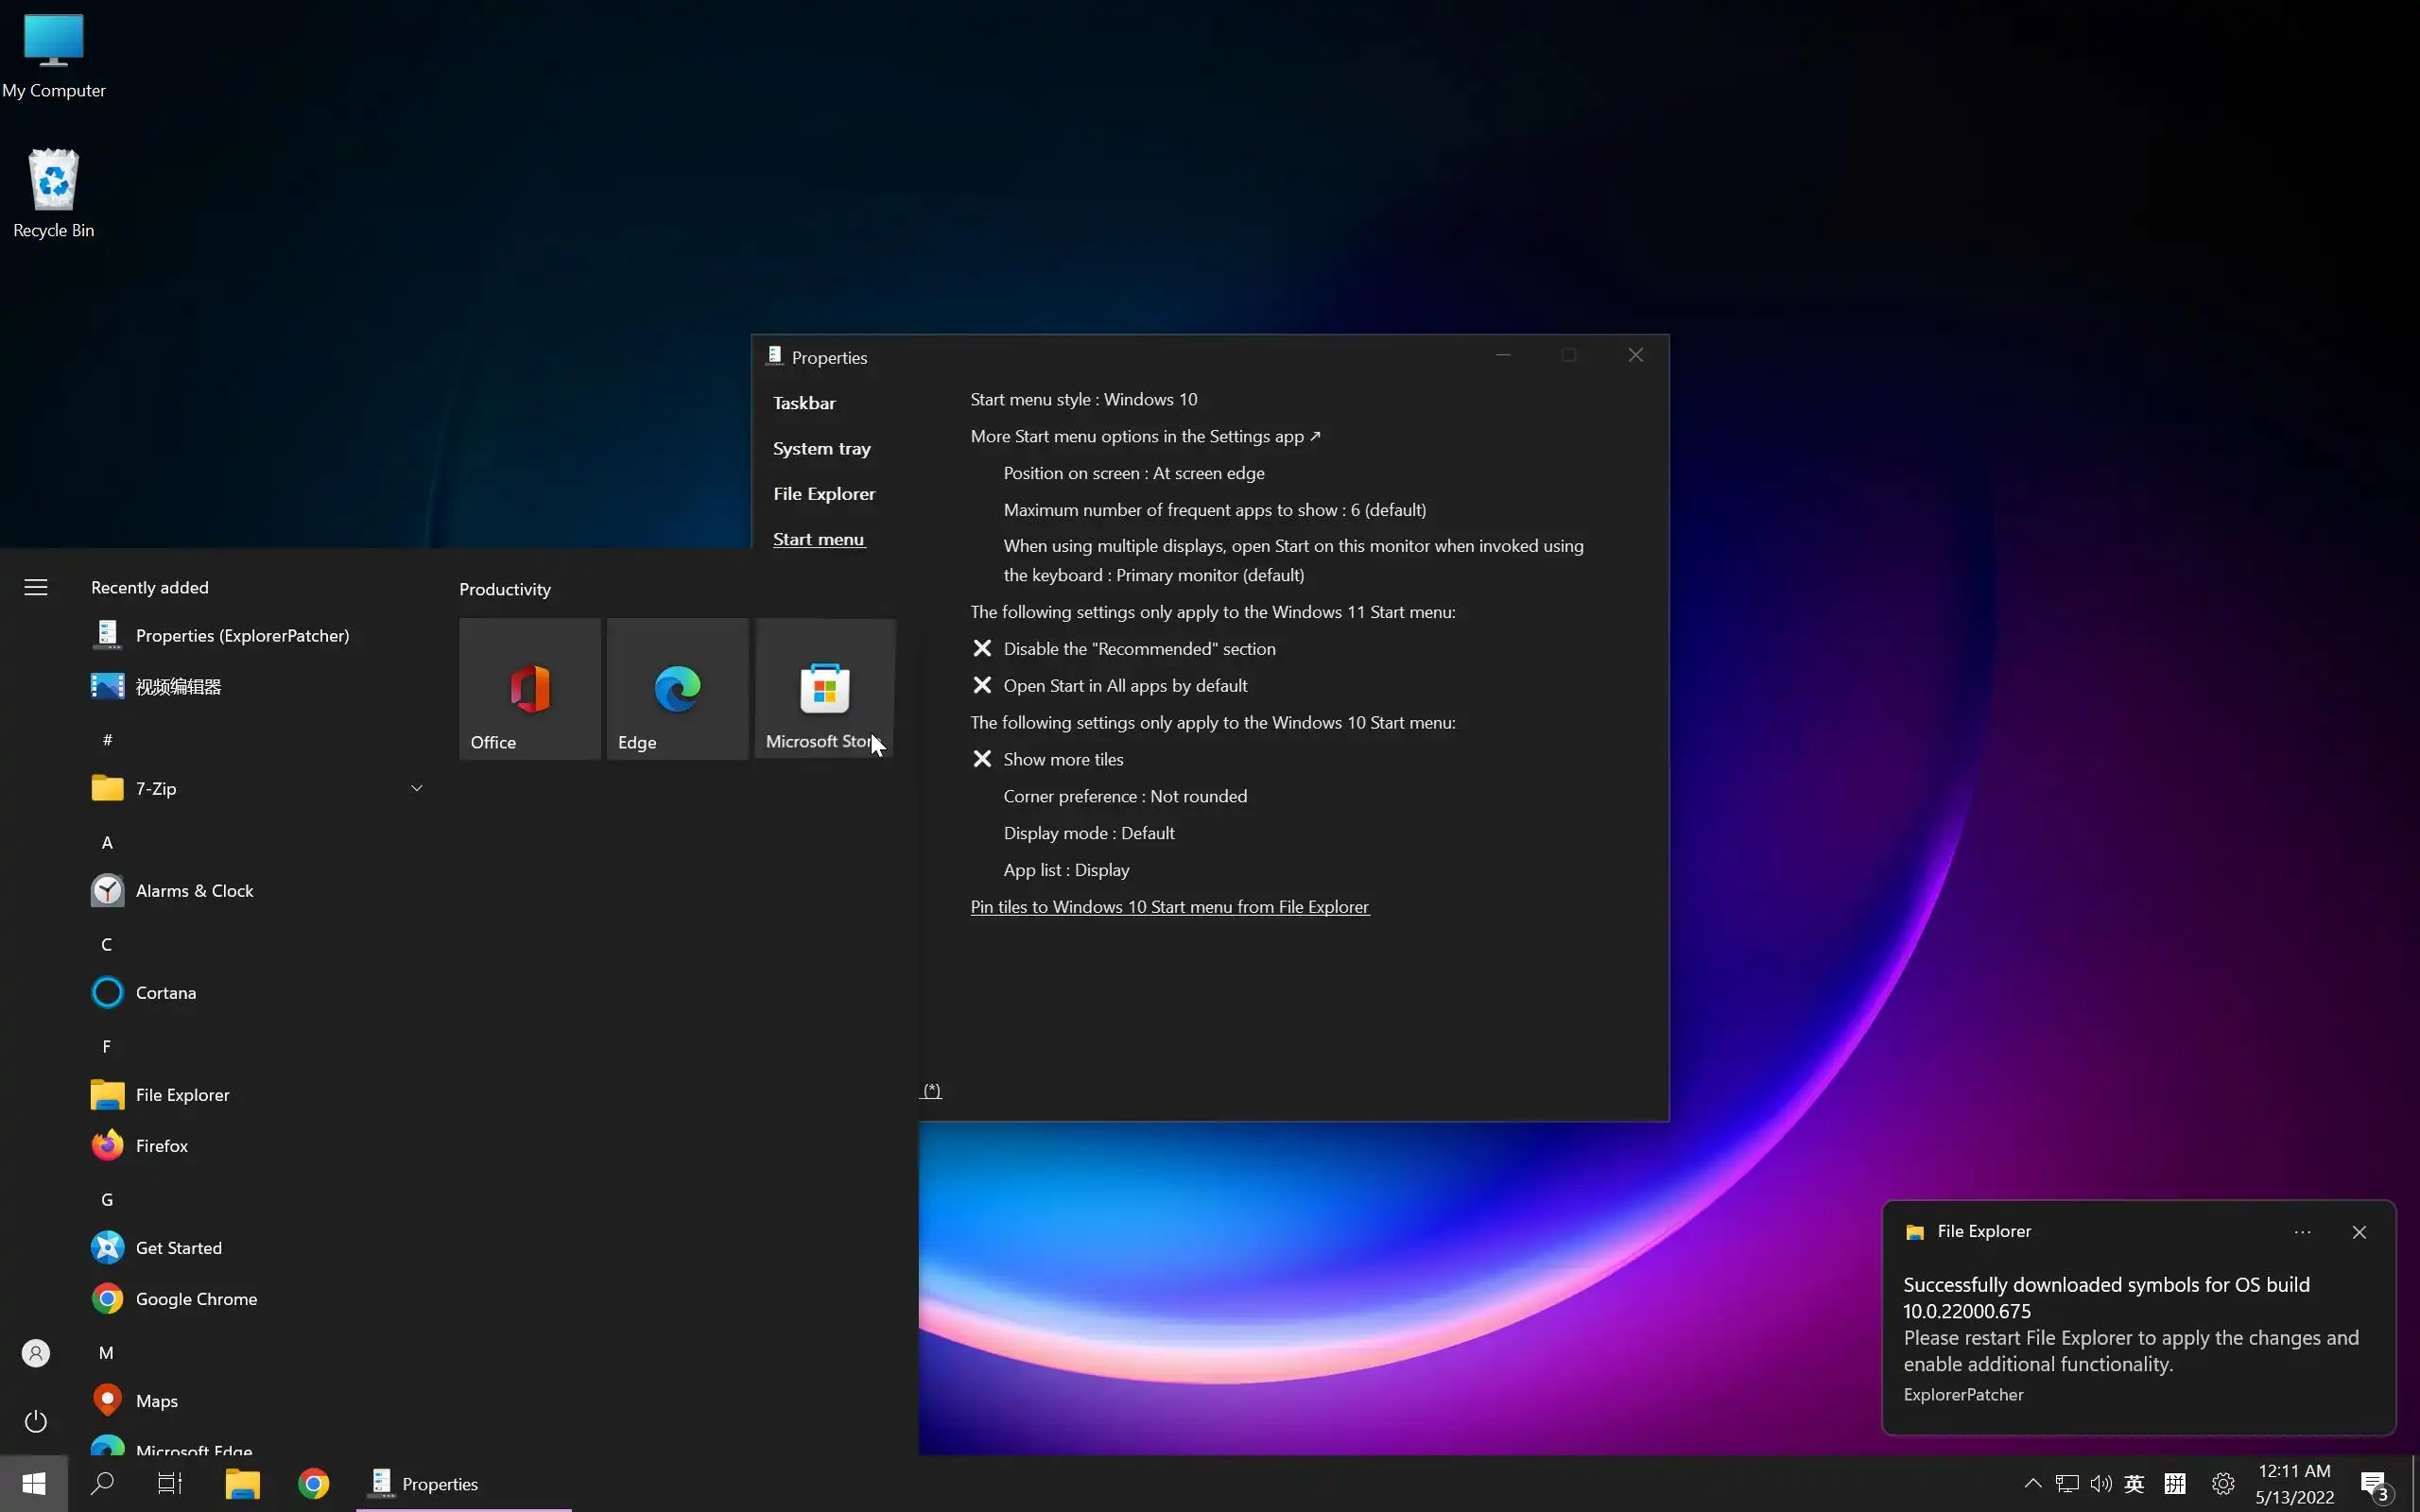Viewport: 2420px width, 1512px height.
Task: Open Task View on taskbar
Action: coord(170,1483)
